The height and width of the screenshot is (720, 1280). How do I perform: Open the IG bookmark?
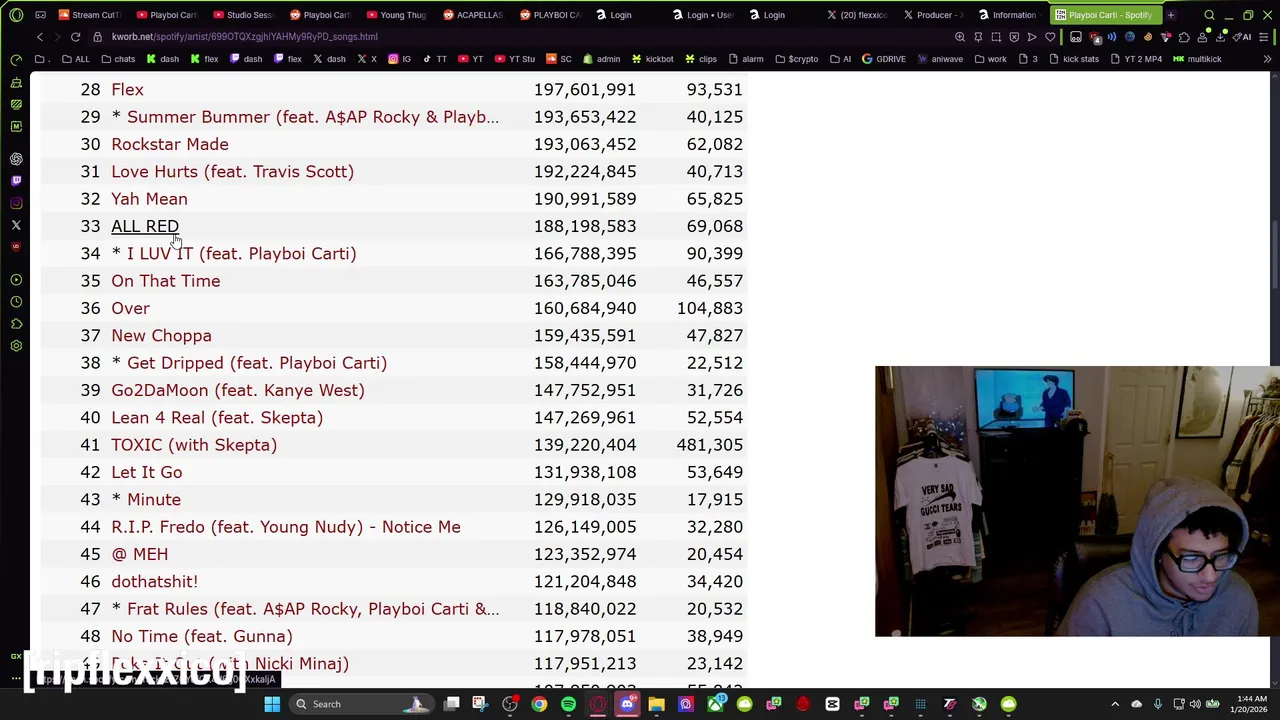(400, 59)
